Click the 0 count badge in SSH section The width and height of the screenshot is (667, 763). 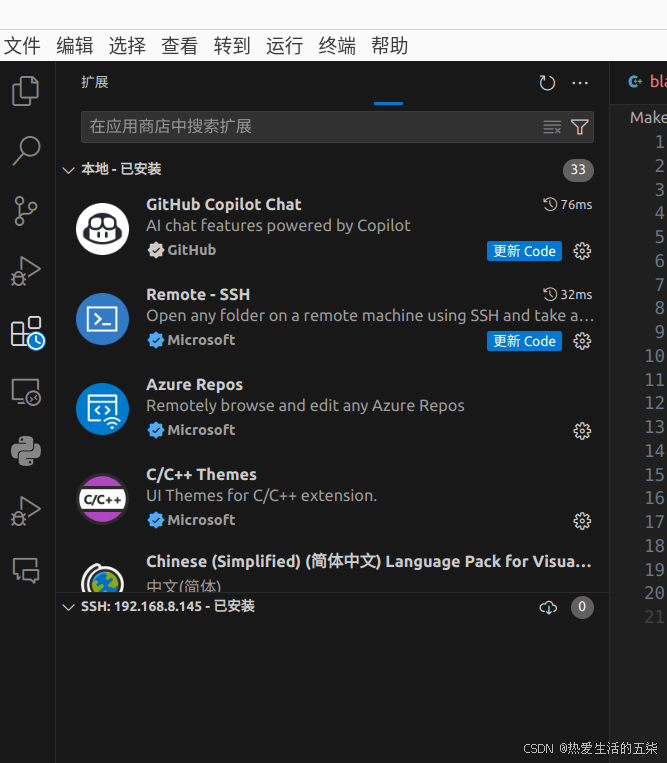[x=582, y=607]
